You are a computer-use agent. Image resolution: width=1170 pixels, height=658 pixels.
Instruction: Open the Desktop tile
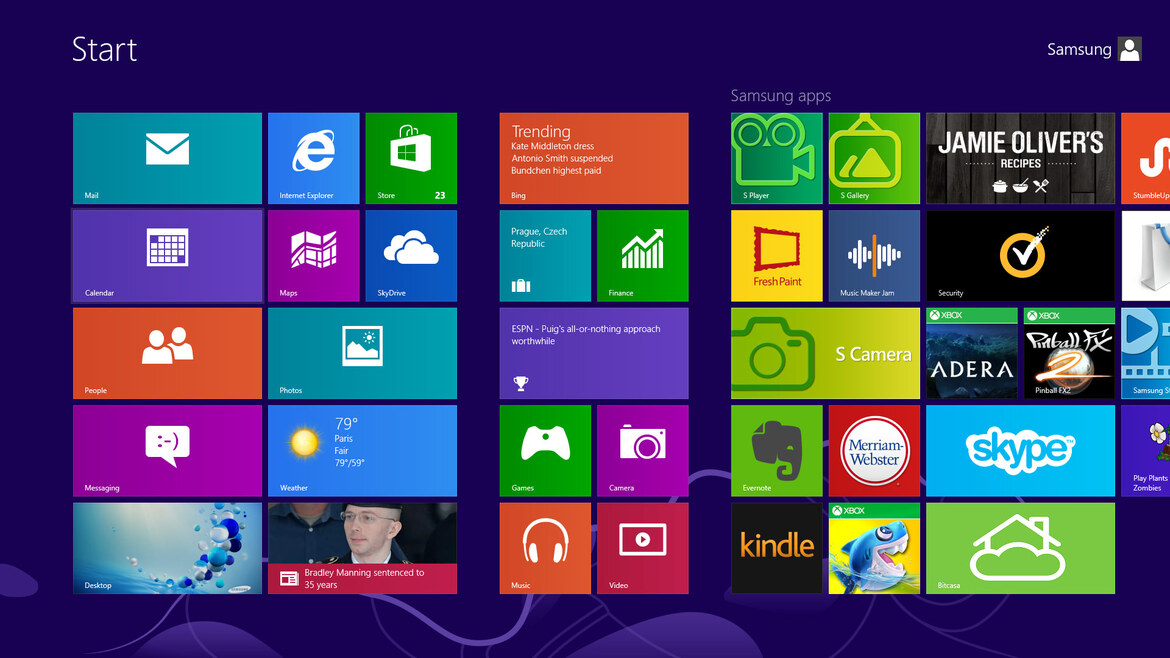pyautogui.click(x=167, y=548)
